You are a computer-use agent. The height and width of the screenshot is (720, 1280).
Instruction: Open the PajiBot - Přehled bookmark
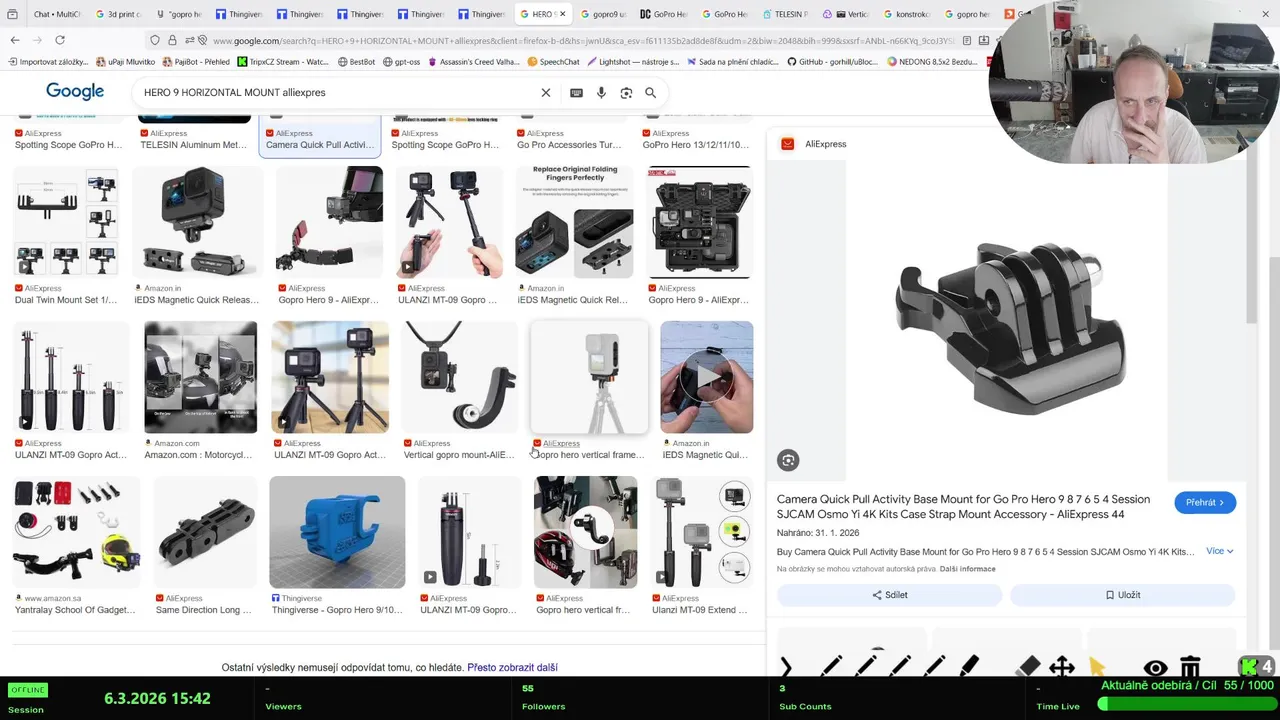pyautogui.click(x=196, y=62)
